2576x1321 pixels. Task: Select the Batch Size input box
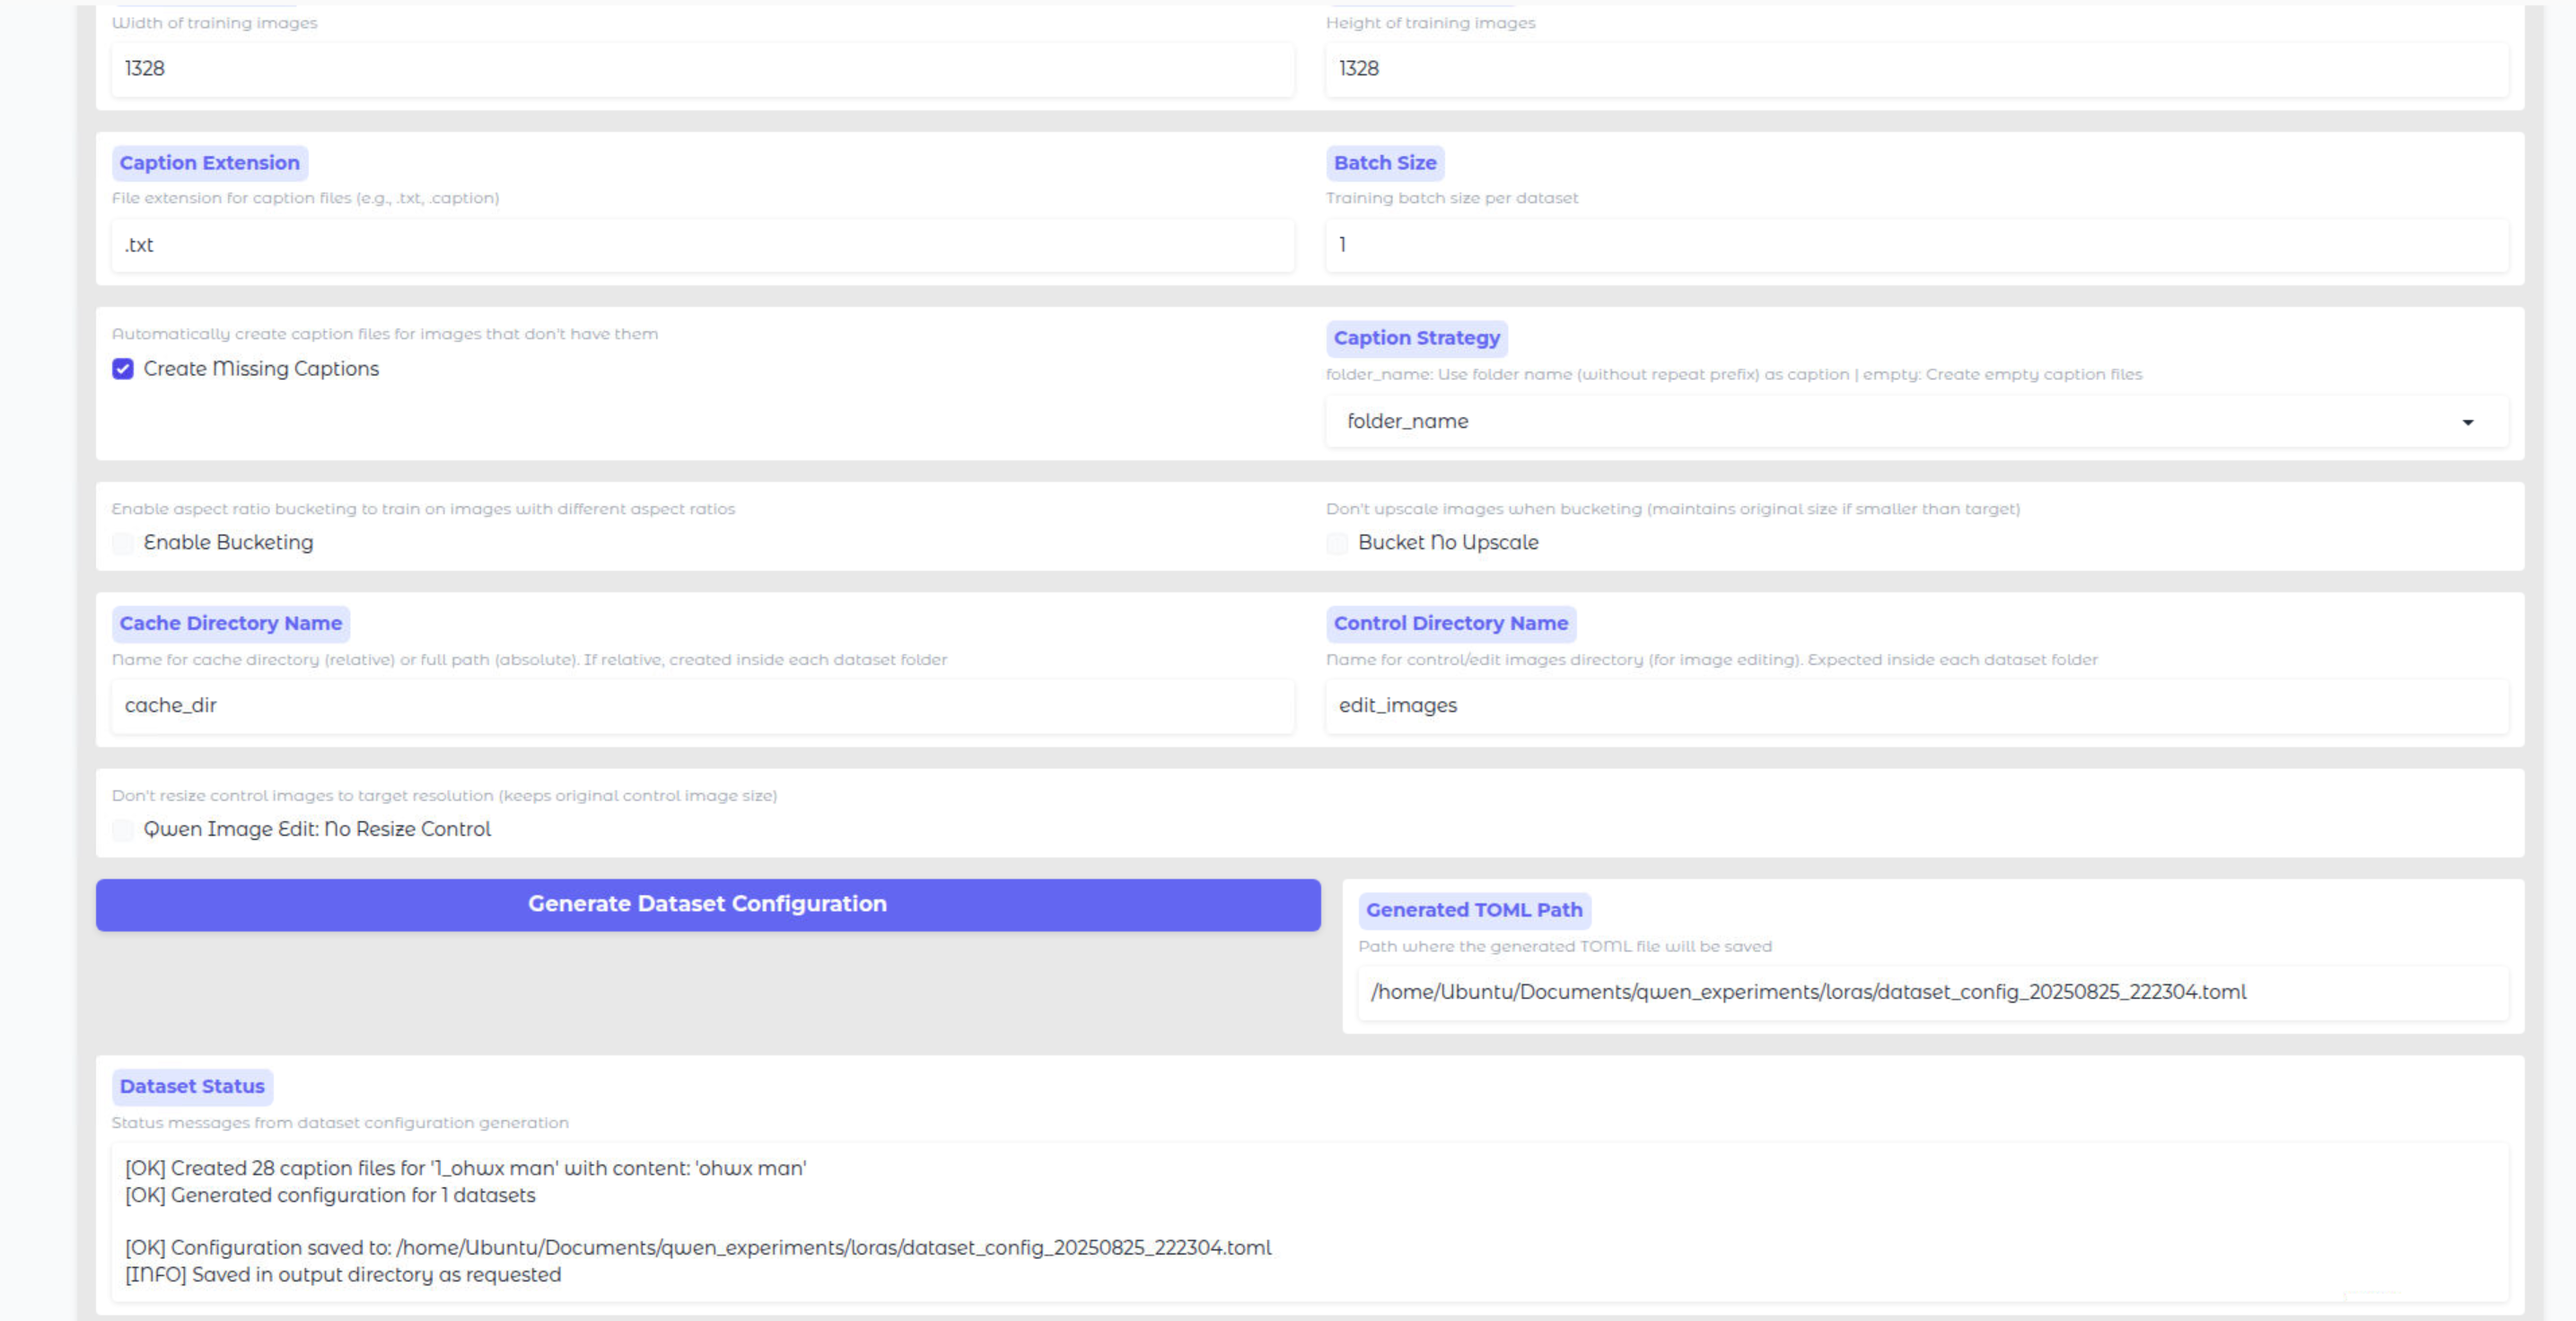click(x=1916, y=245)
